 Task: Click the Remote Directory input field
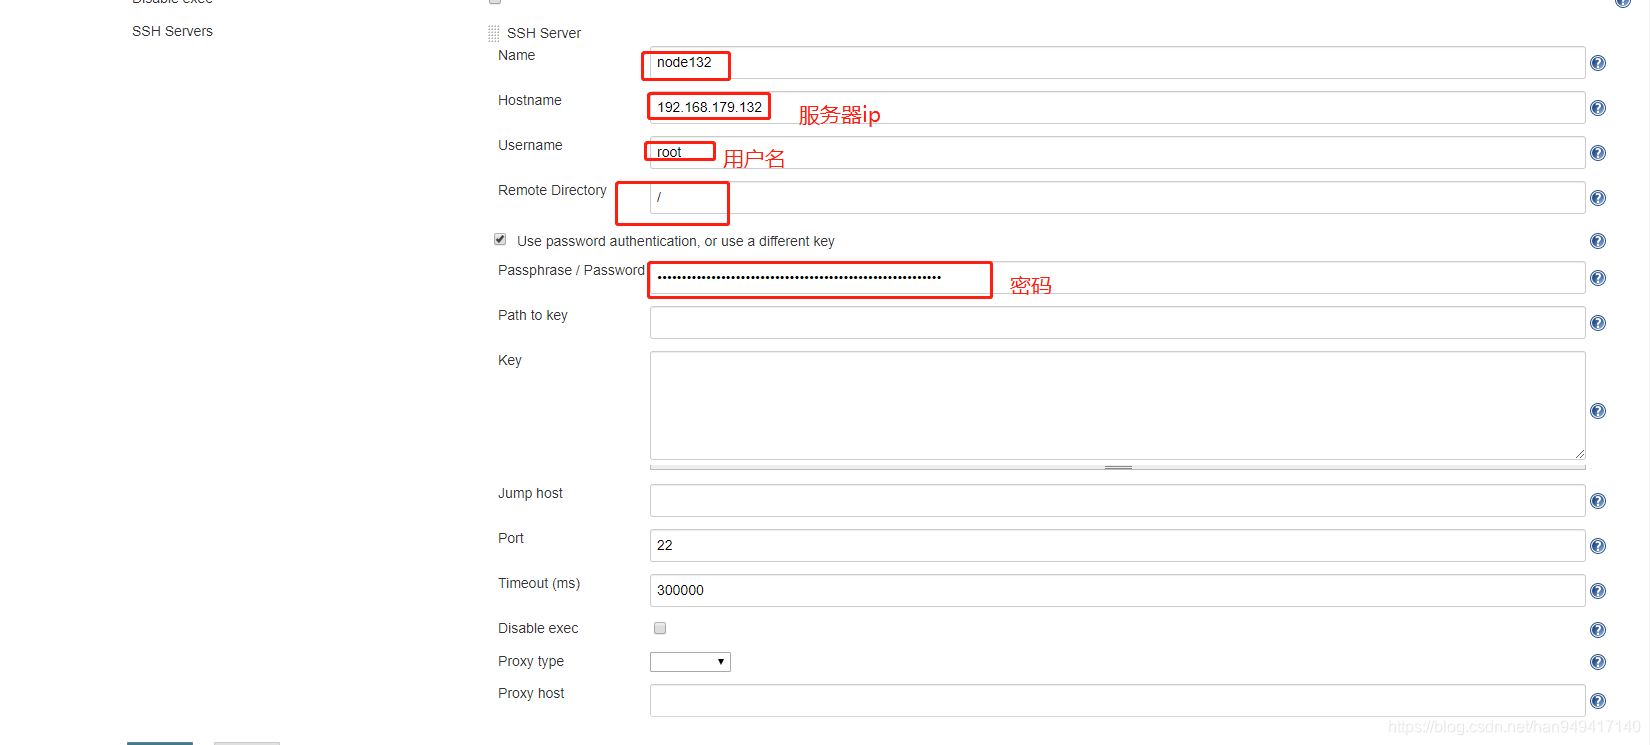coord(1117,198)
